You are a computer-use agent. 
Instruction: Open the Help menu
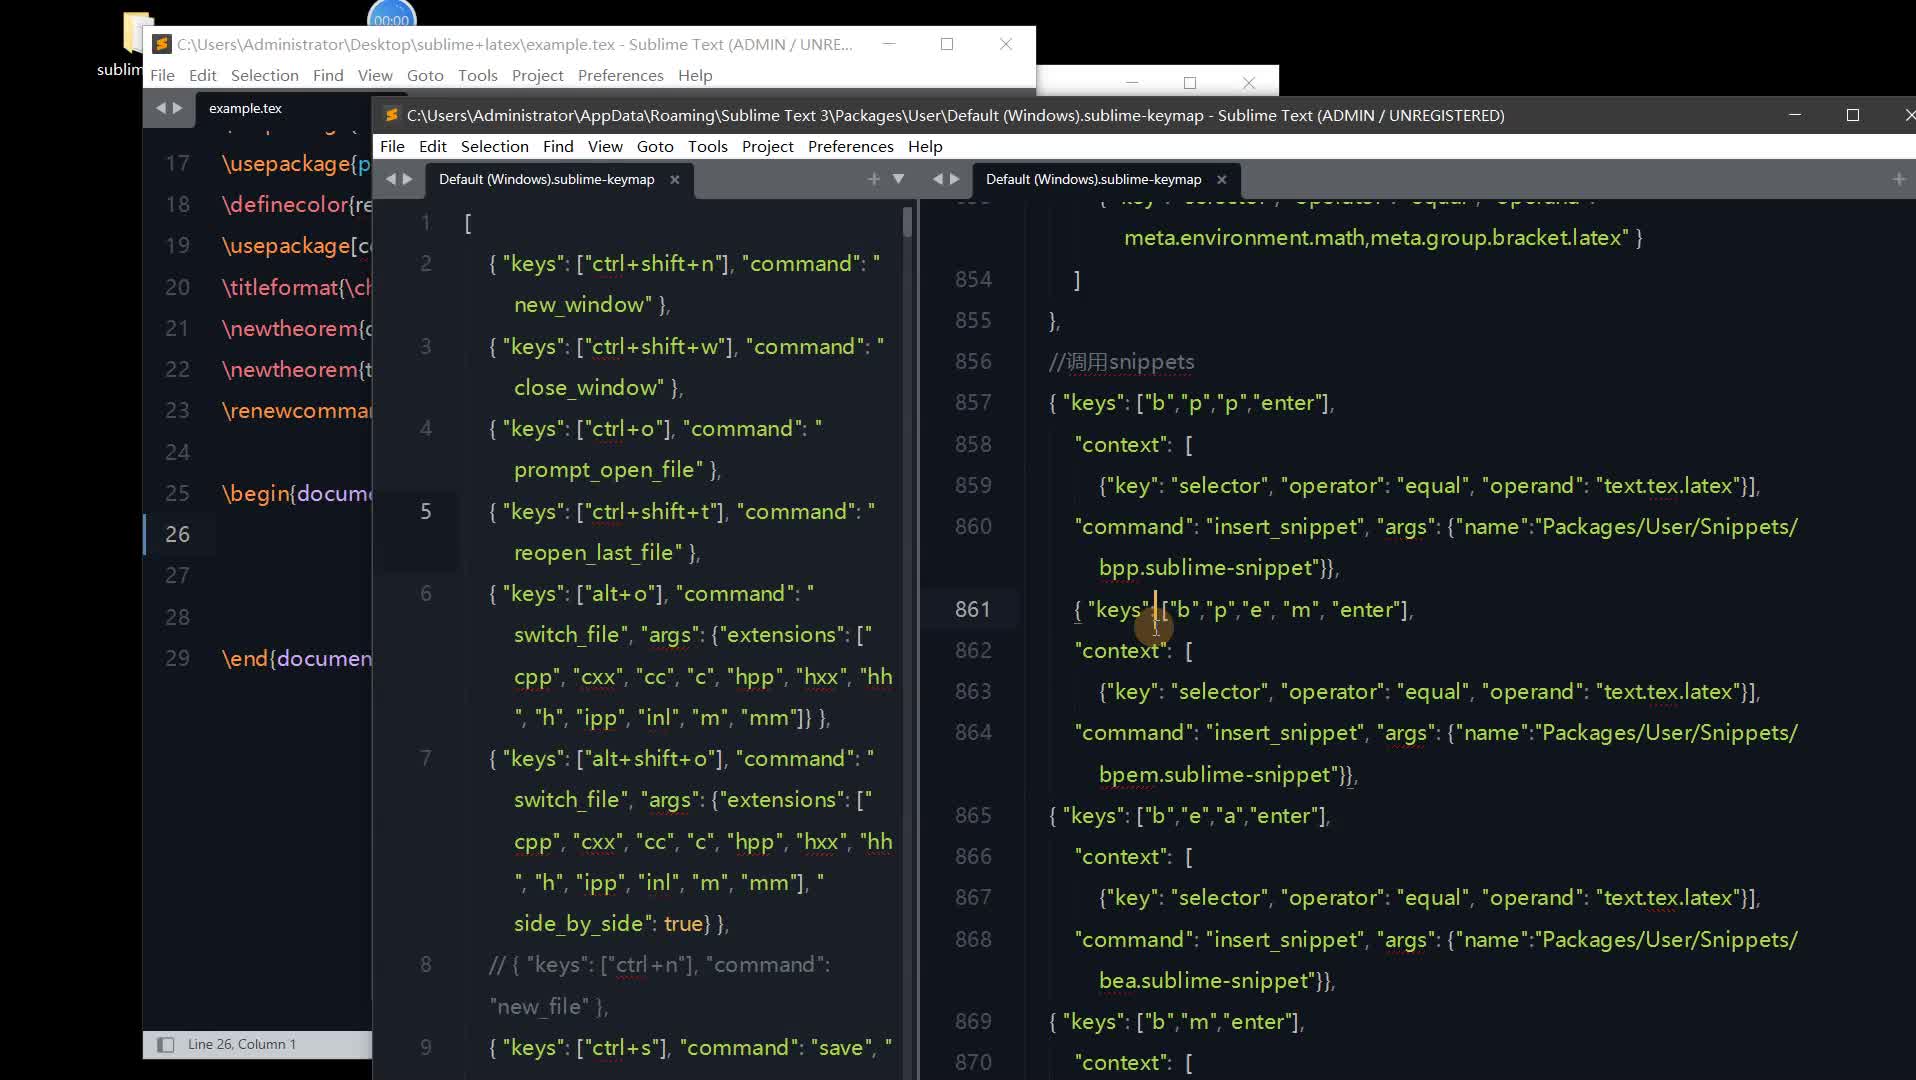[925, 146]
